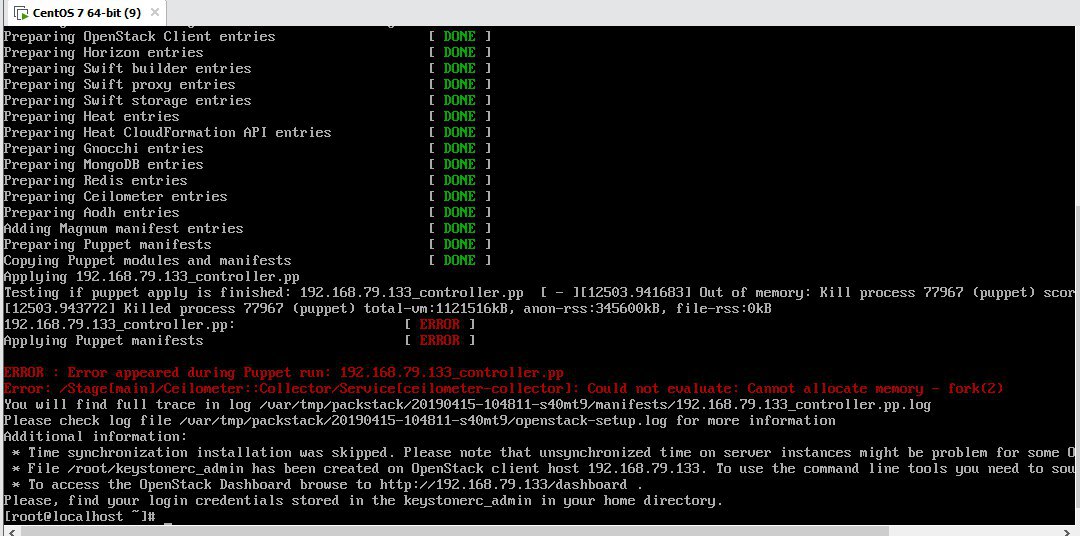Click the 'Adding Magnum manifest entries' line
The width and height of the screenshot is (1080, 536).
(x=247, y=228)
